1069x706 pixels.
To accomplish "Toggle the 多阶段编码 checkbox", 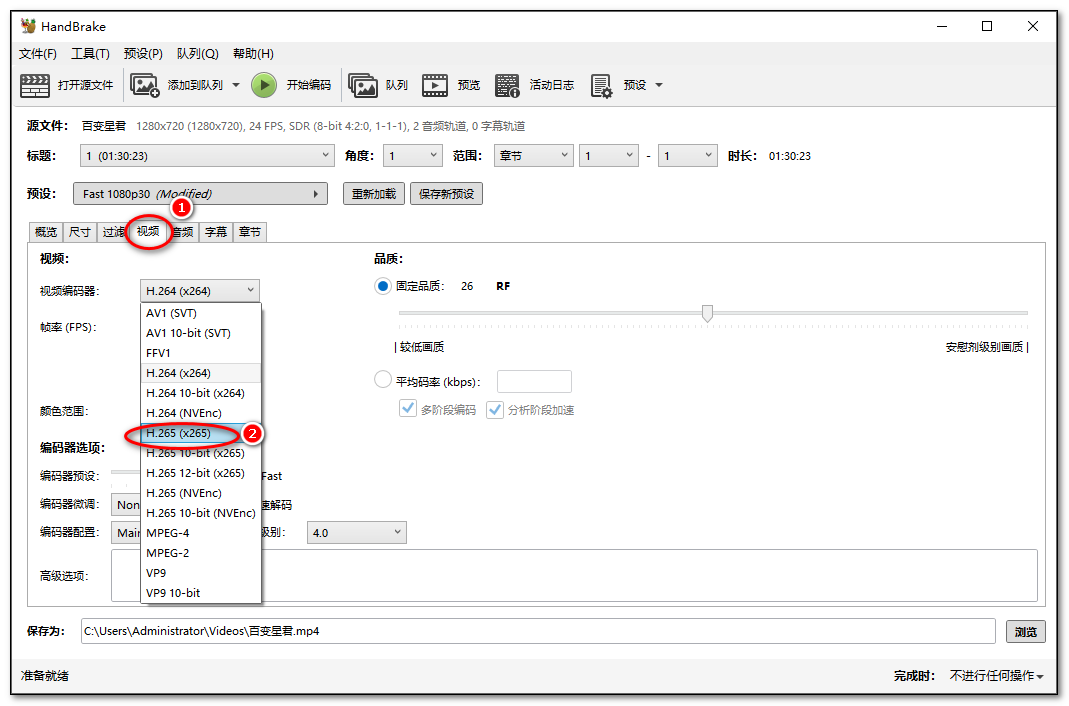I will point(408,409).
